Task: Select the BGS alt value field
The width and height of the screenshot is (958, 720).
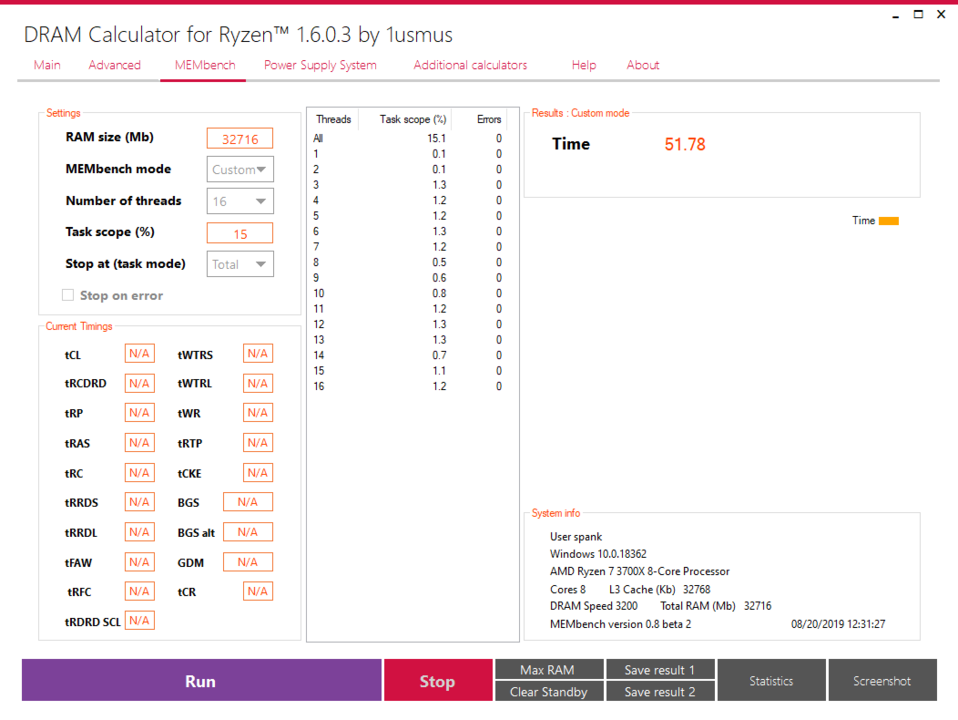Action: (x=247, y=532)
